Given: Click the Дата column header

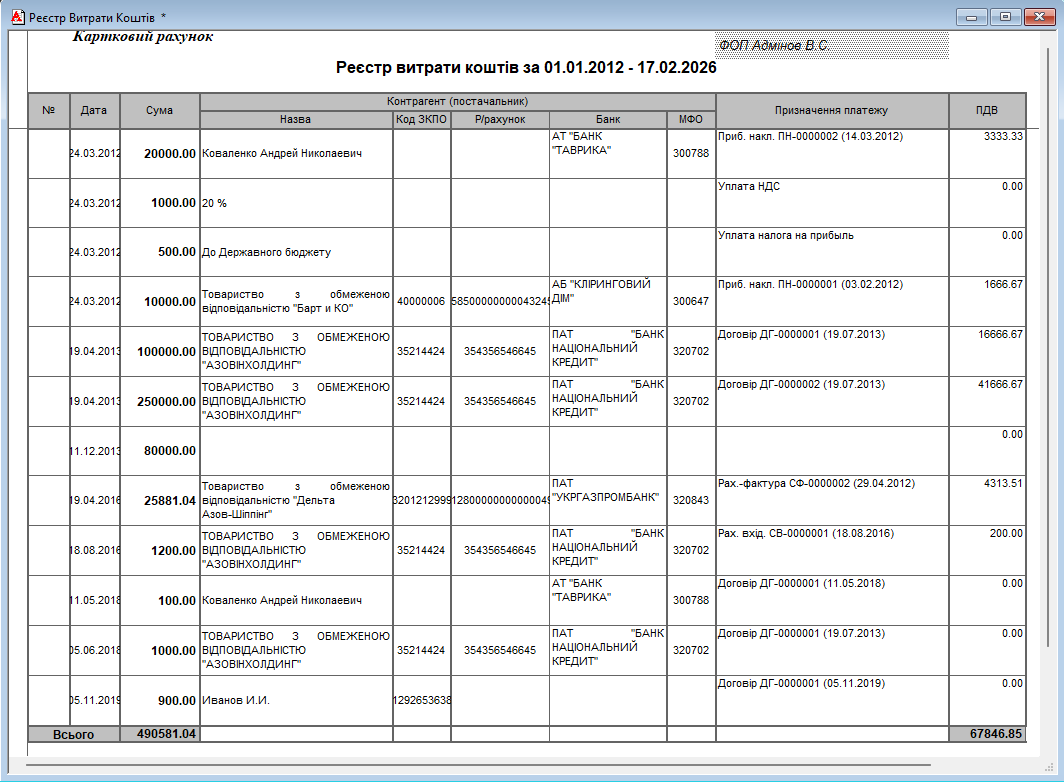Looking at the screenshot, I should point(94,110).
